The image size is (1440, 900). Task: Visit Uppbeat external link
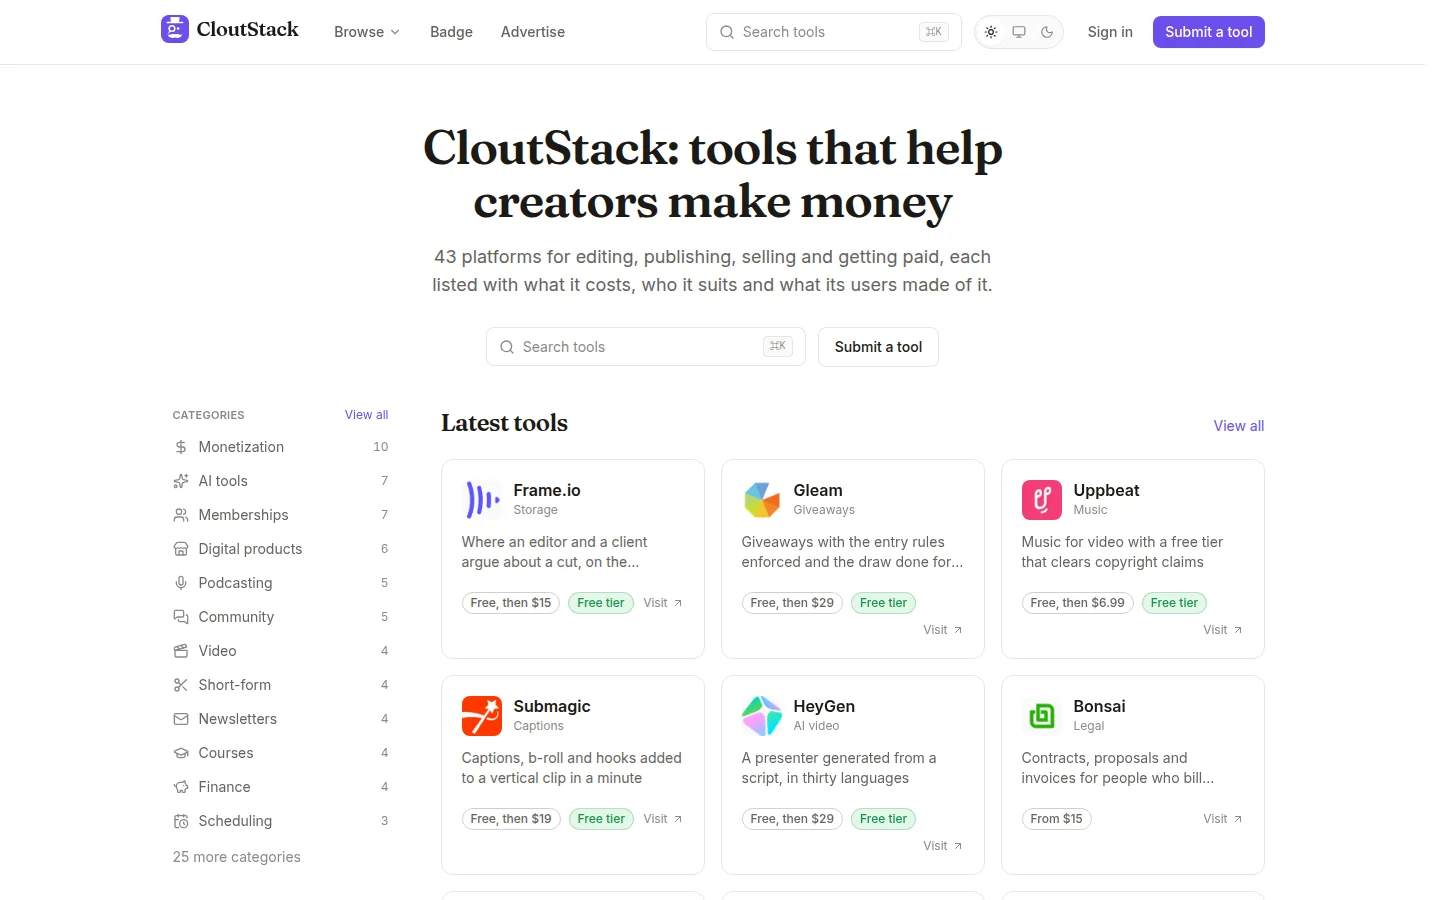point(1223,630)
